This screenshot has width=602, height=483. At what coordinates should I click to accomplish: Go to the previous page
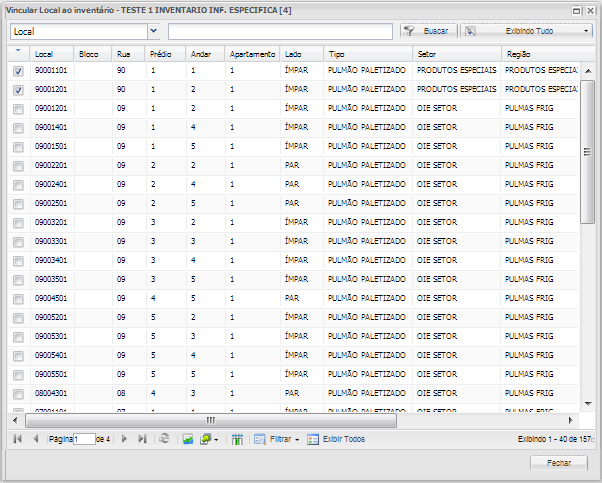click(x=36, y=439)
